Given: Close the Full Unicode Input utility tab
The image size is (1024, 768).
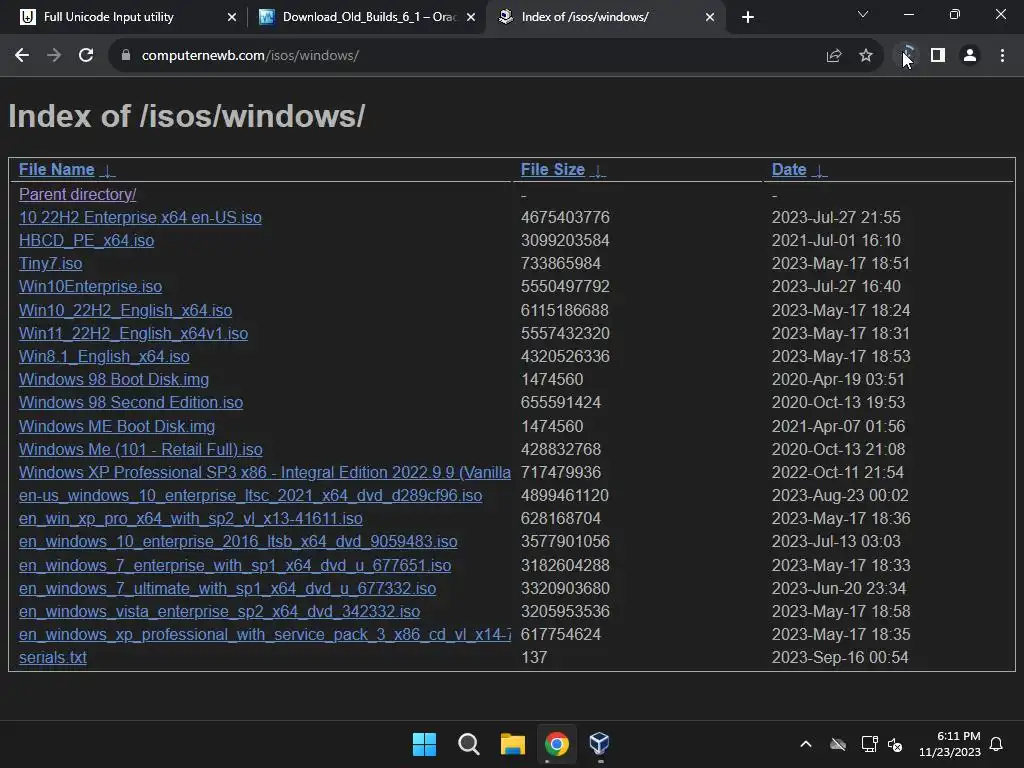Looking at the screenshot, I should click(231, 17).
